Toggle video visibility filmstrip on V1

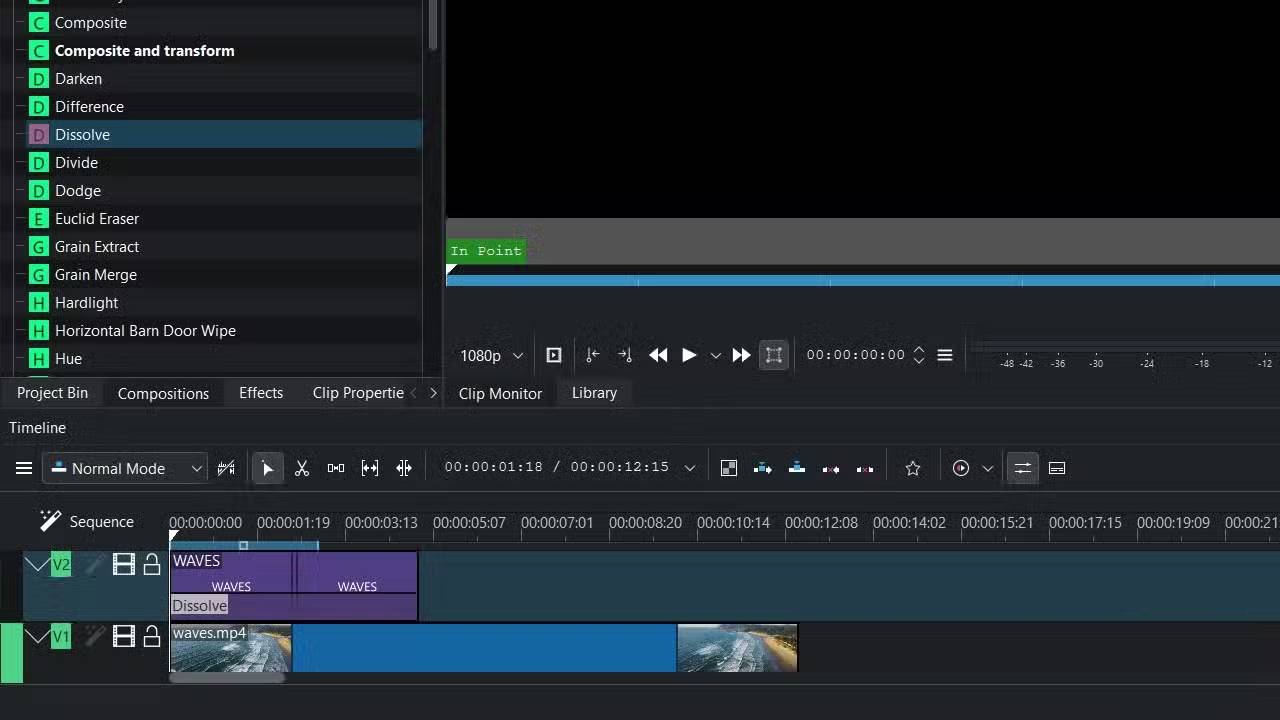click(x=124, y=635)
